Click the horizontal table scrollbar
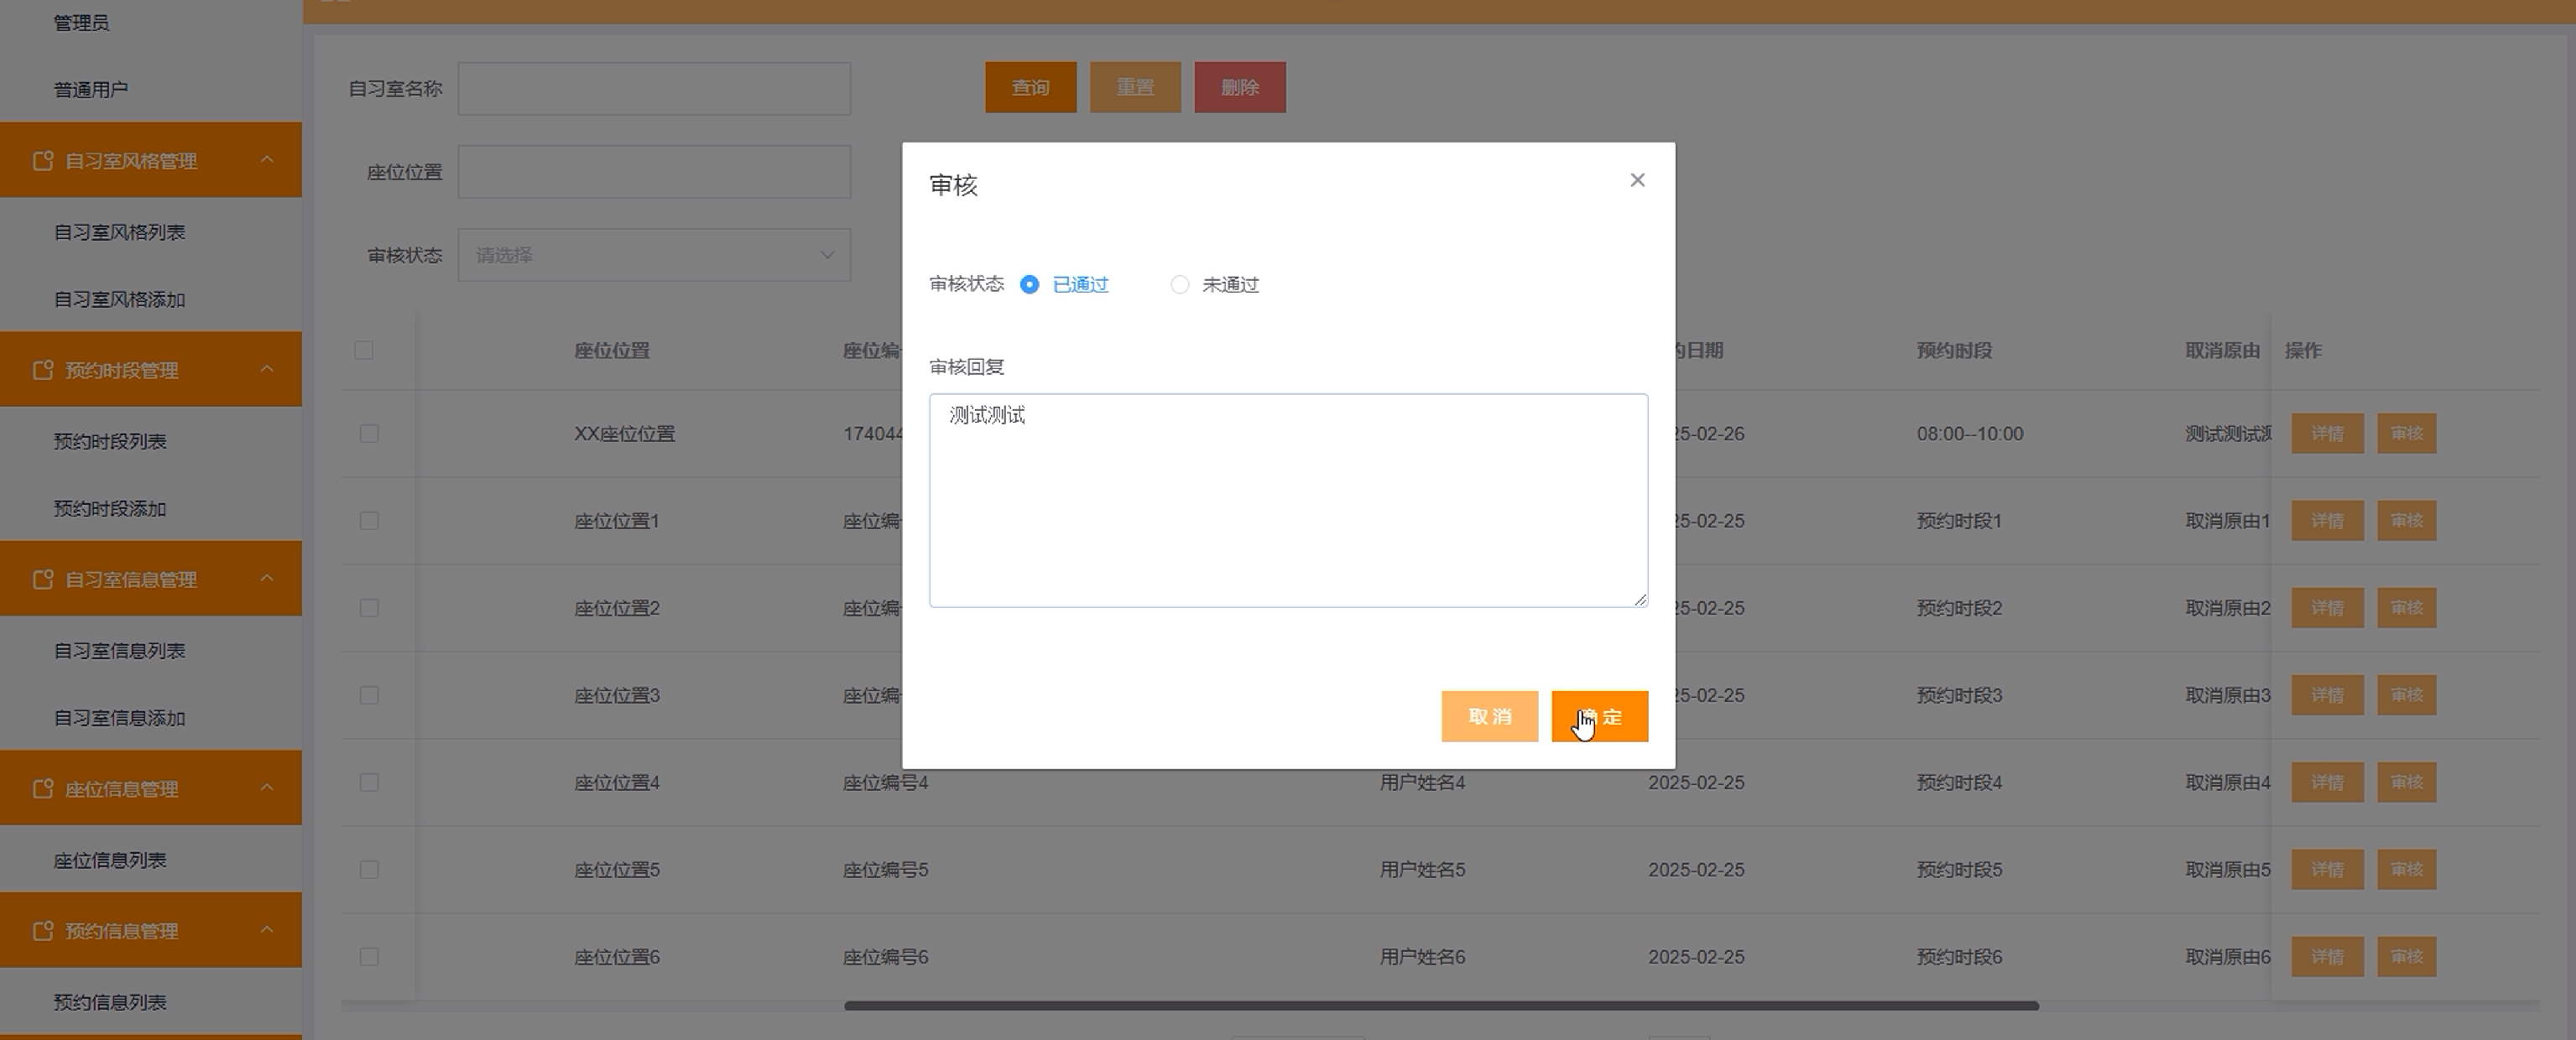The width and height of the screenshot is (2576, 1040). click(x=1440, y=1005)
